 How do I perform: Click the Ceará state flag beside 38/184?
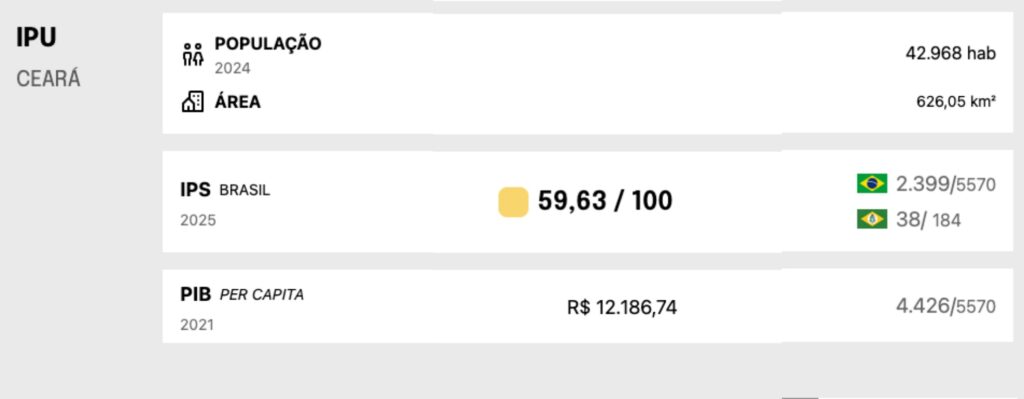(x=872, y=219)
